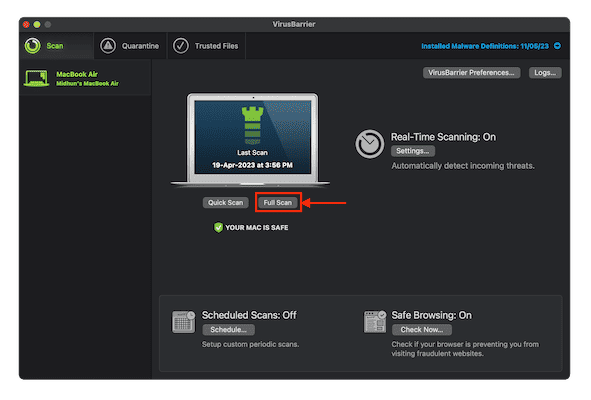The image size is (591, 400).
Task: Open the Trusted Files tab
Action: 206,46
